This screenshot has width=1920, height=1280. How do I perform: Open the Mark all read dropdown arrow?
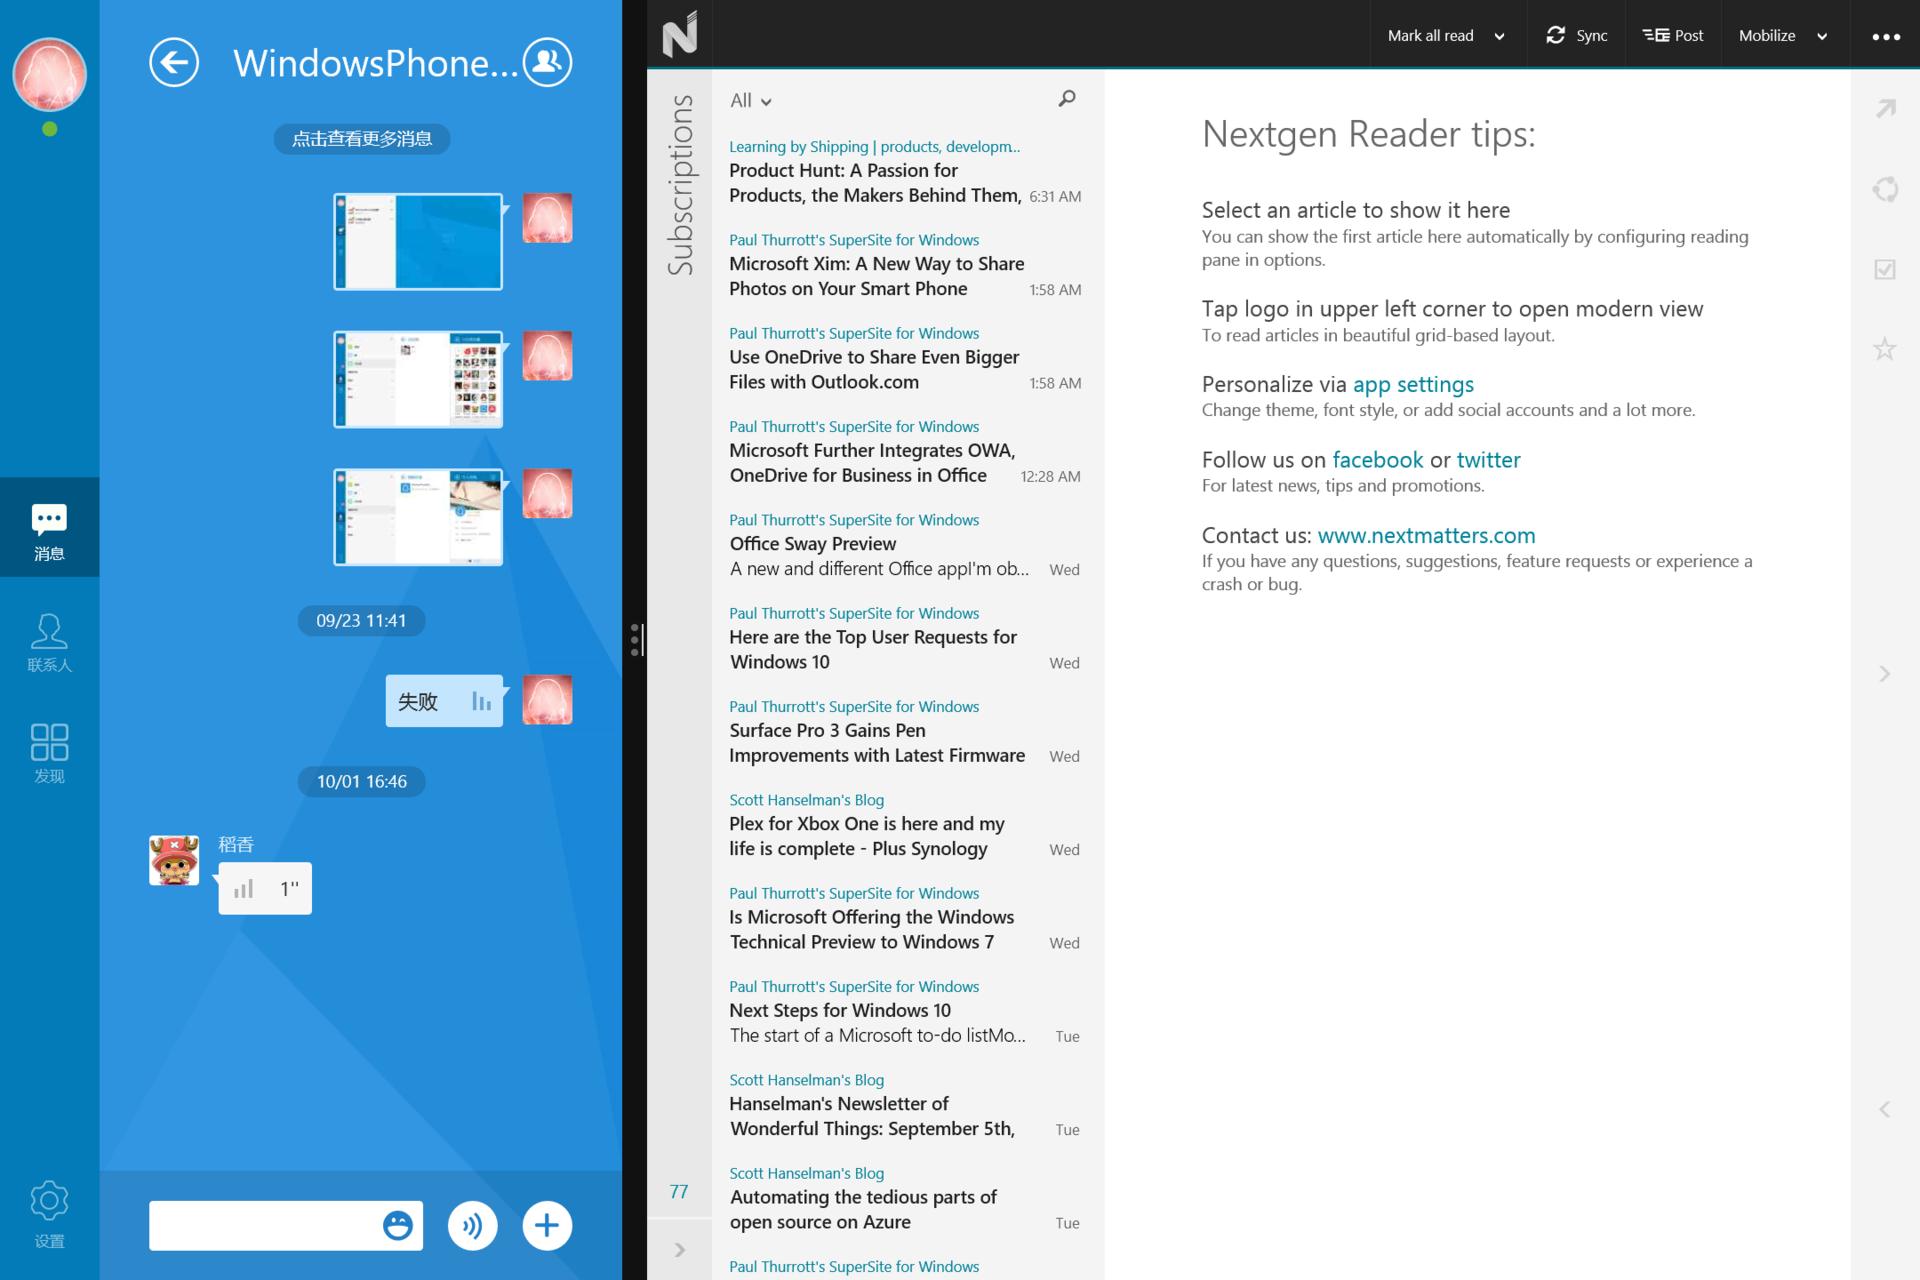click(1500, 37)
